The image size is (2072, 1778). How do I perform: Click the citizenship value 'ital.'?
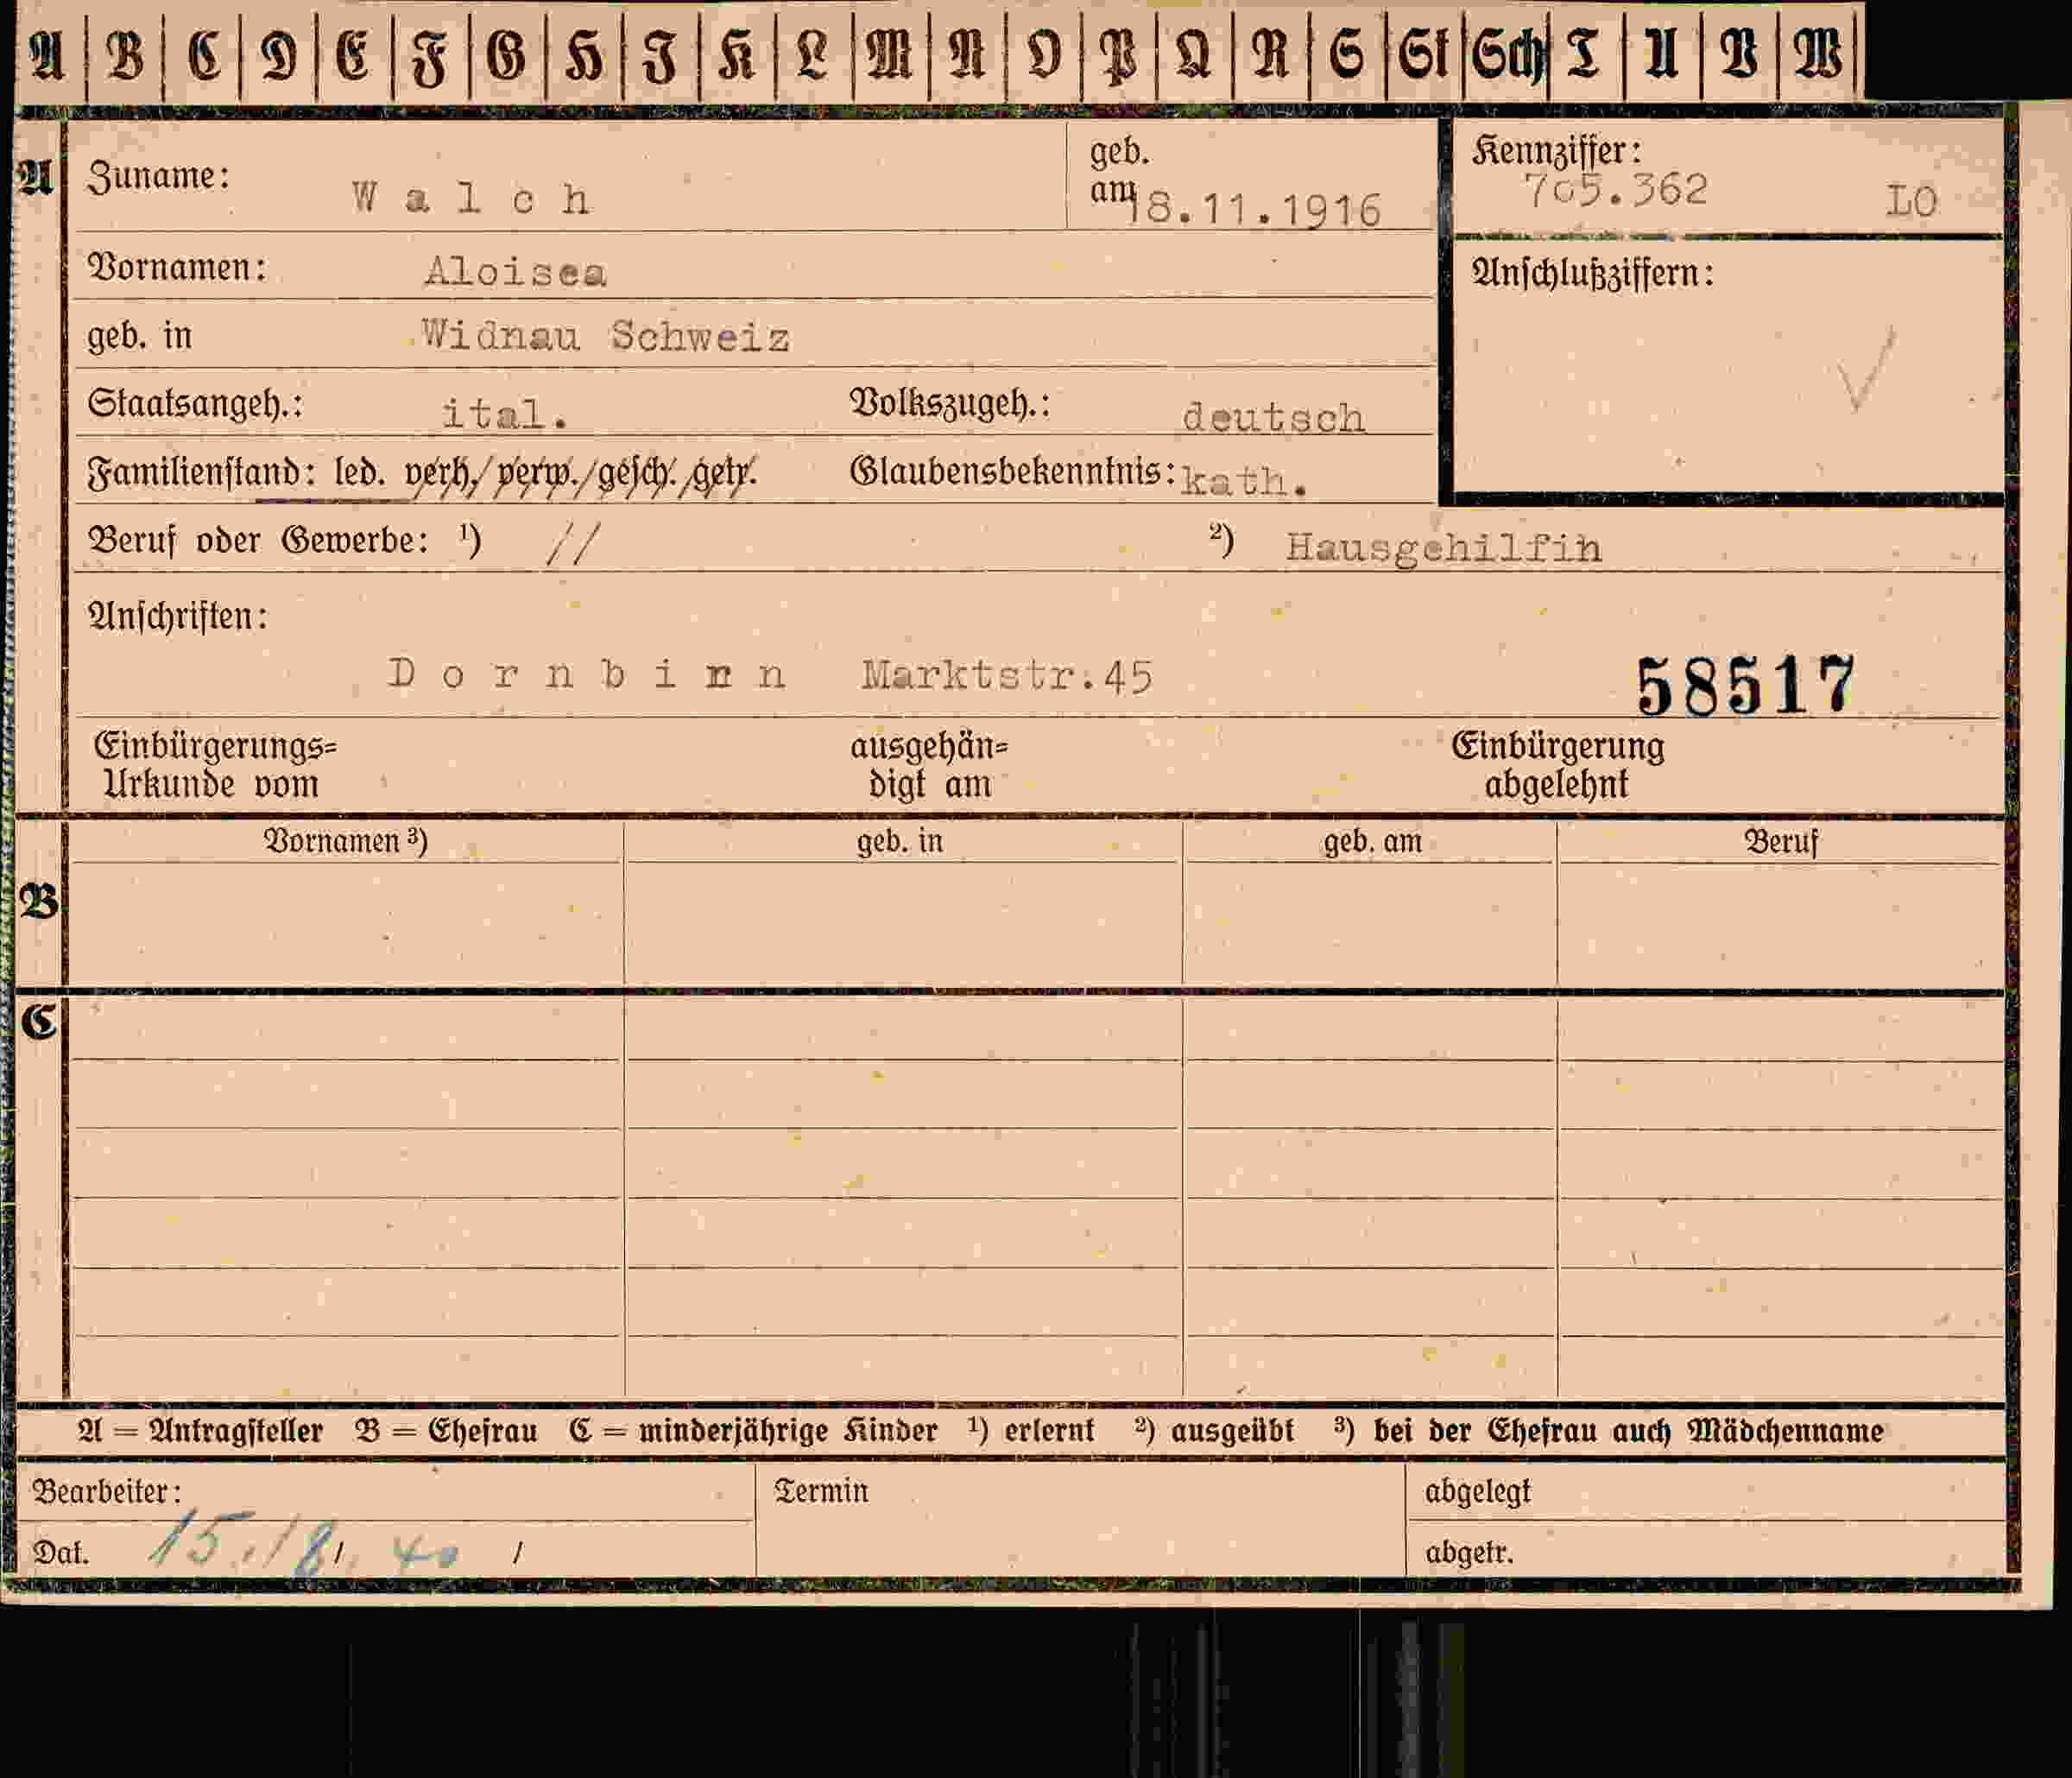pos(505,413)
